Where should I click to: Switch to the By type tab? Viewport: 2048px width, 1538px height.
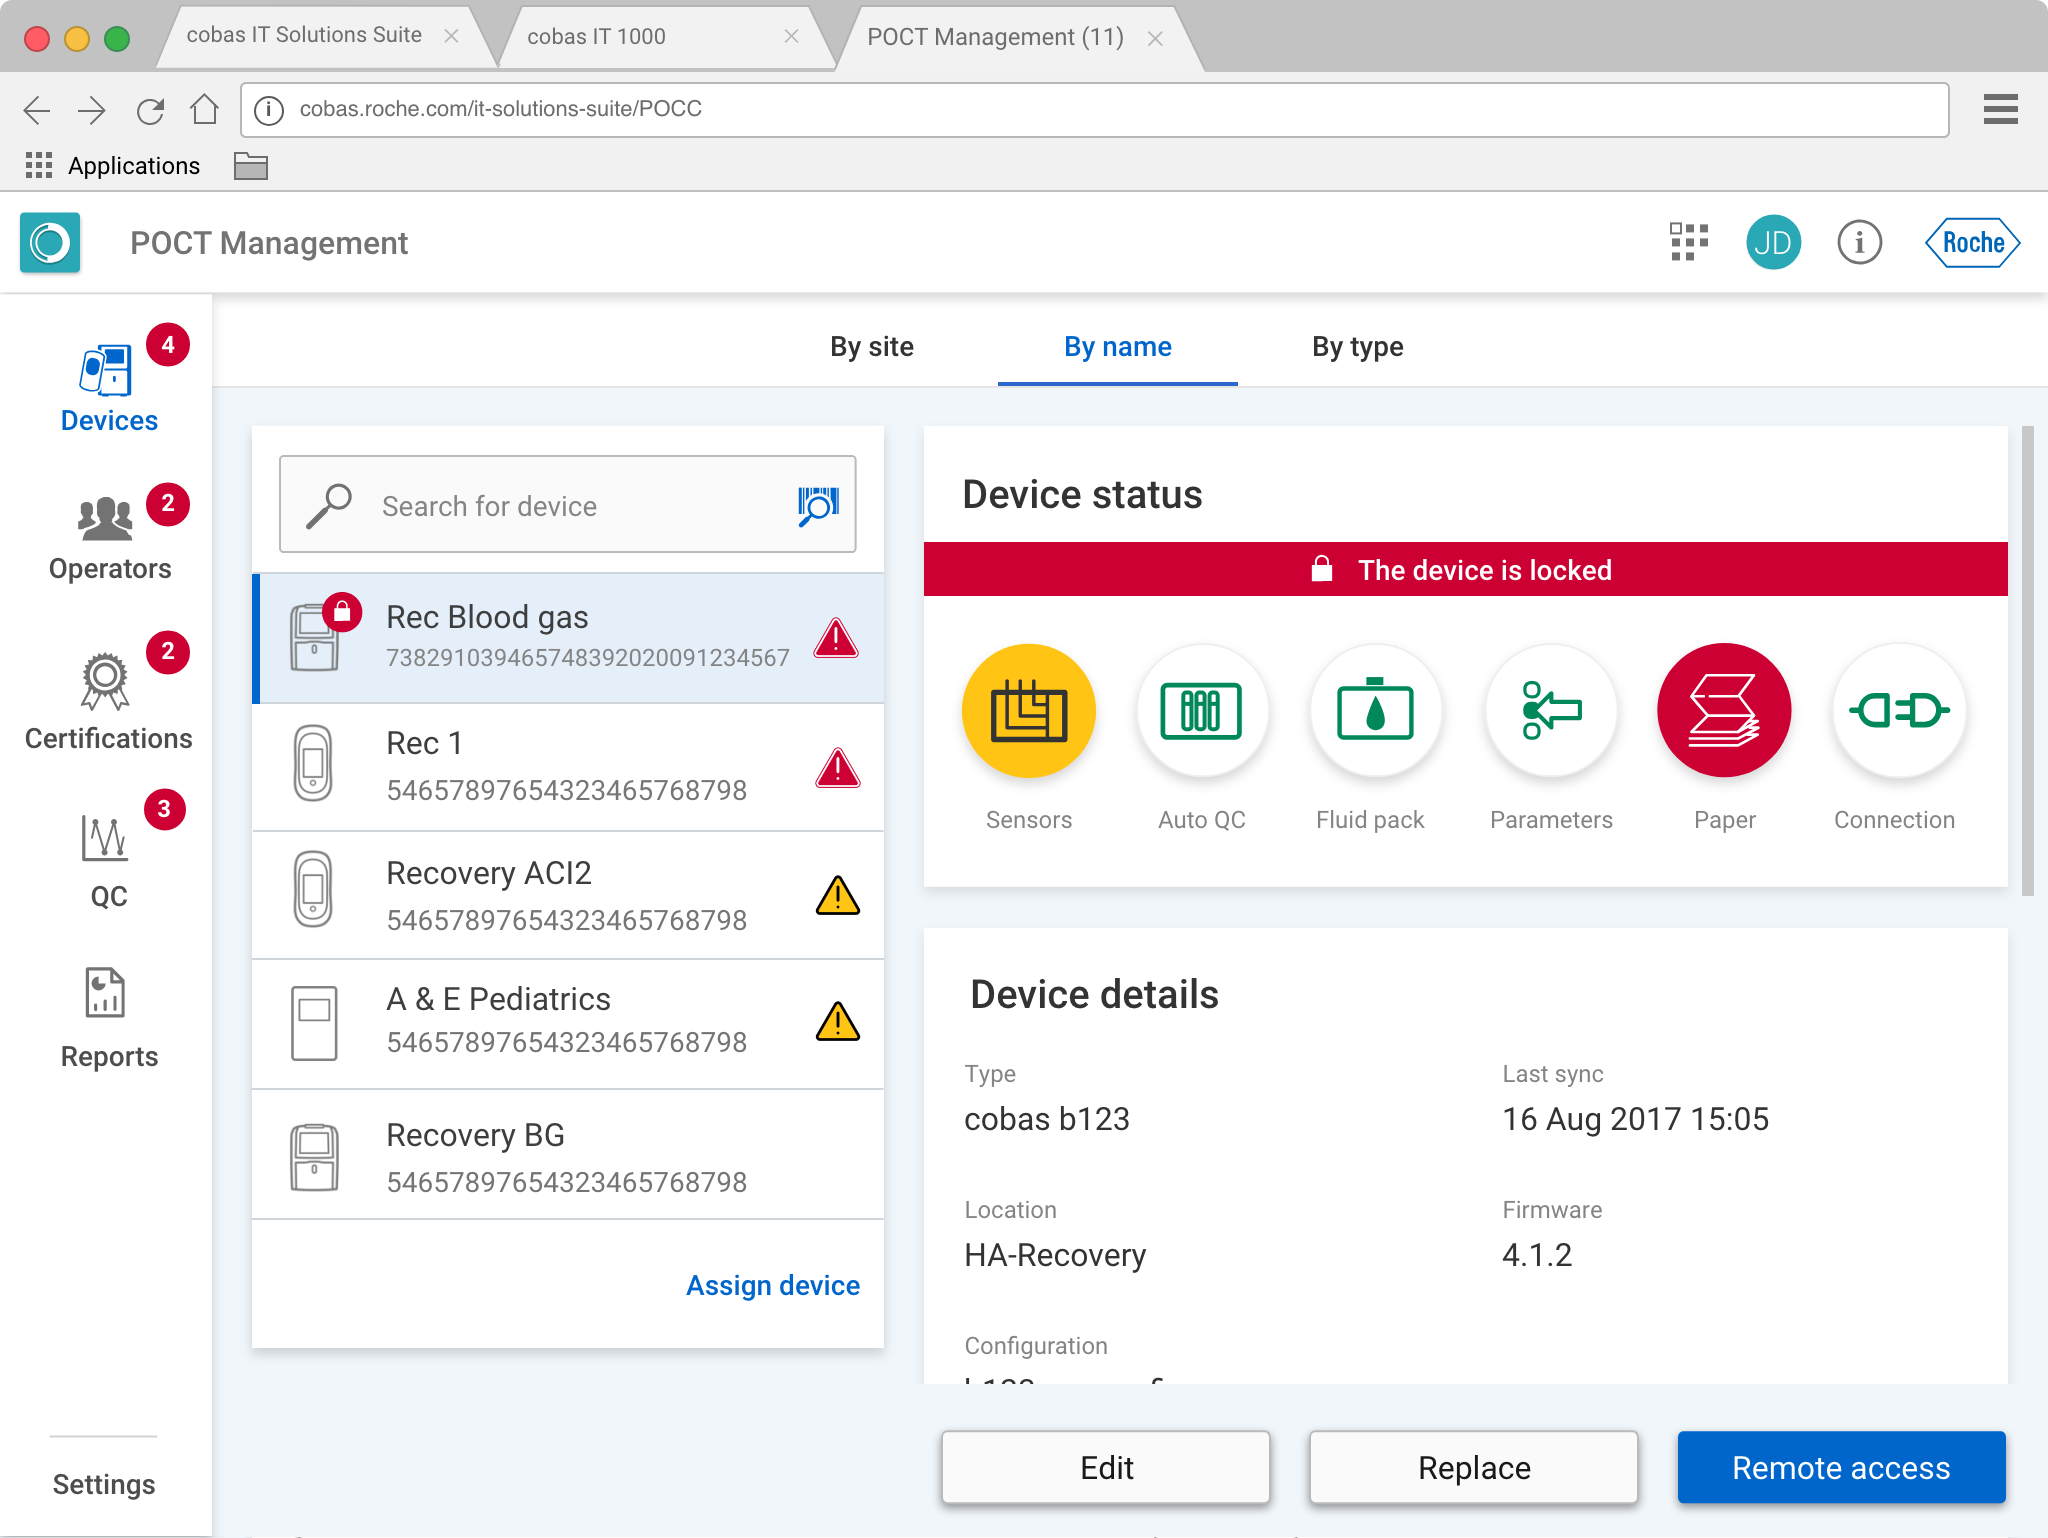coord(1357,347)
